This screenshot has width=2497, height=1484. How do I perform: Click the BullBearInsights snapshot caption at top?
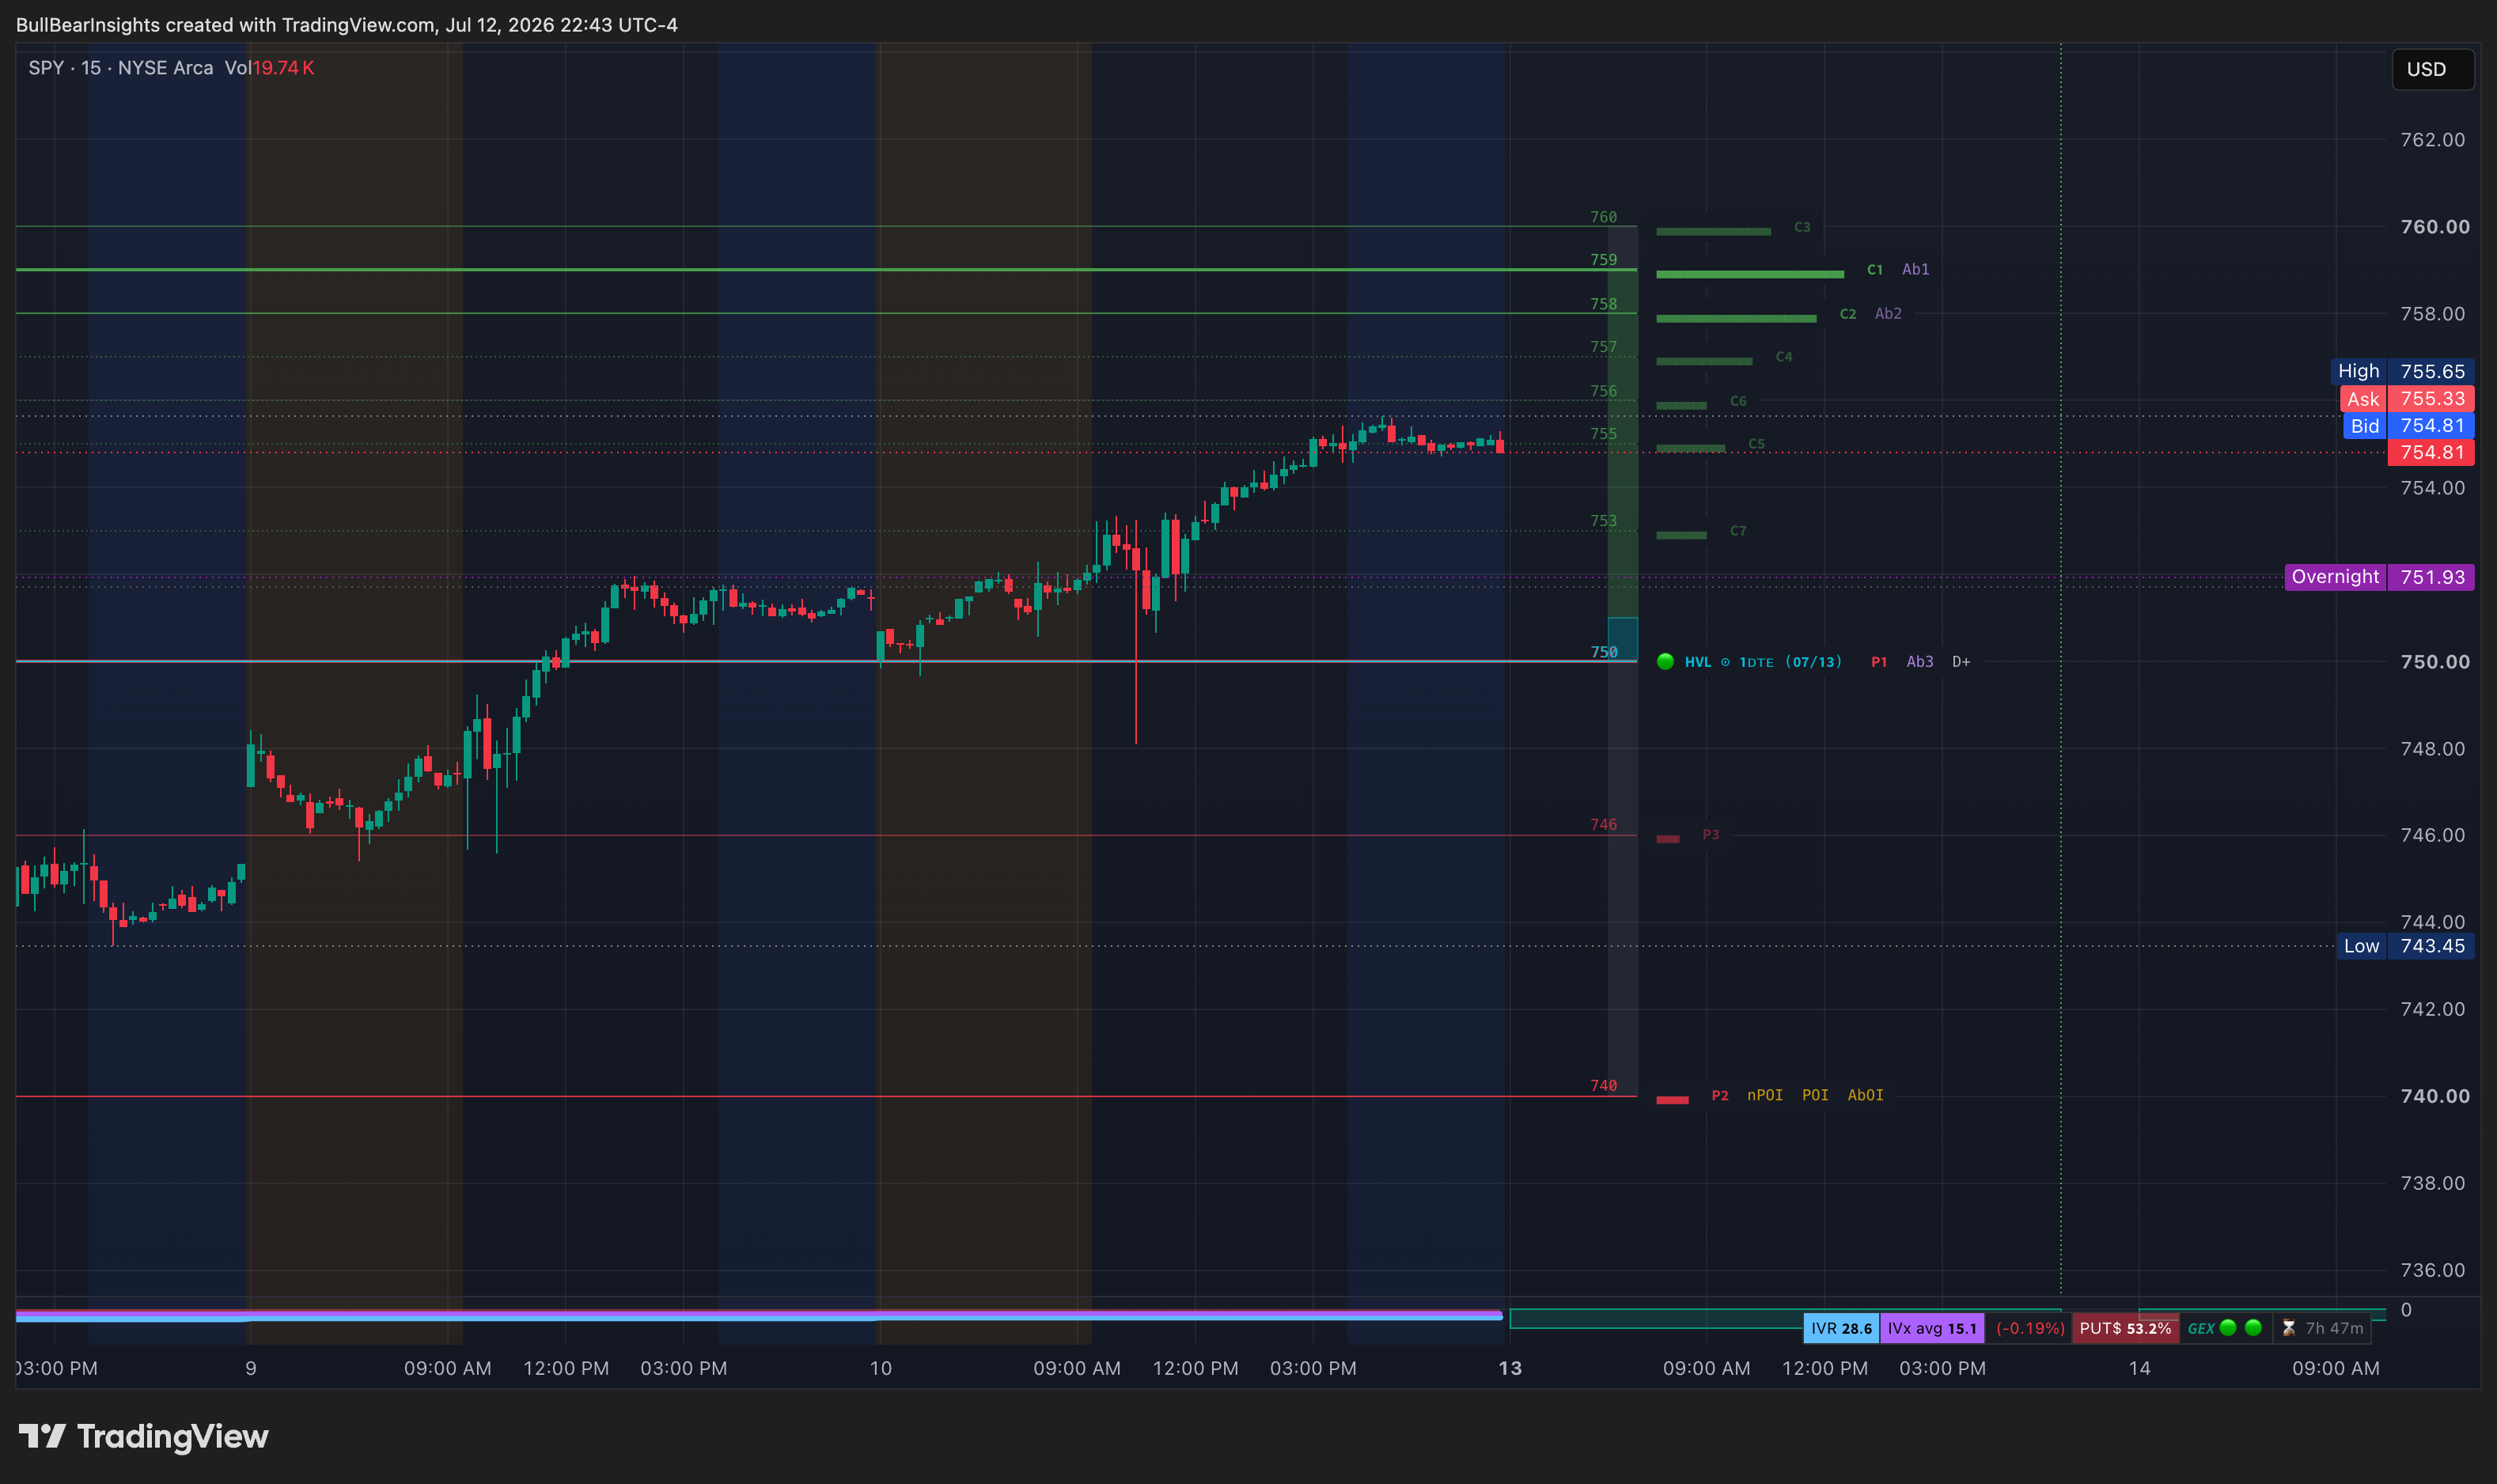coord(346,24)
